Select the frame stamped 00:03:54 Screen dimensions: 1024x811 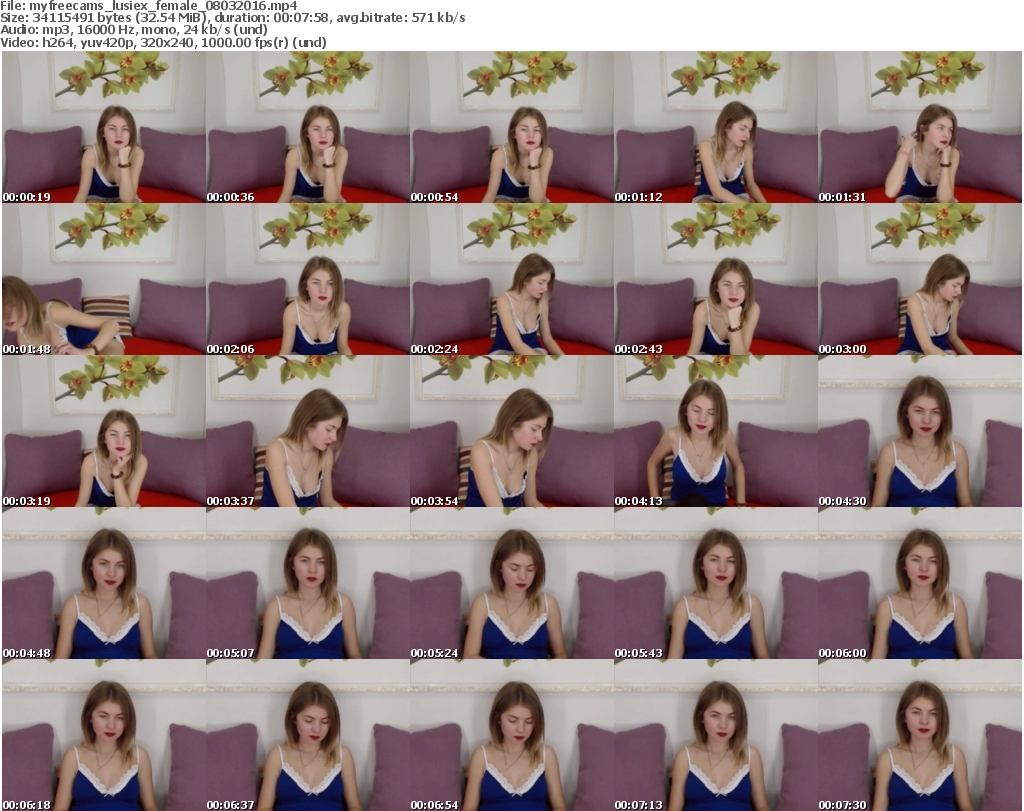click(x=512, y=432)
